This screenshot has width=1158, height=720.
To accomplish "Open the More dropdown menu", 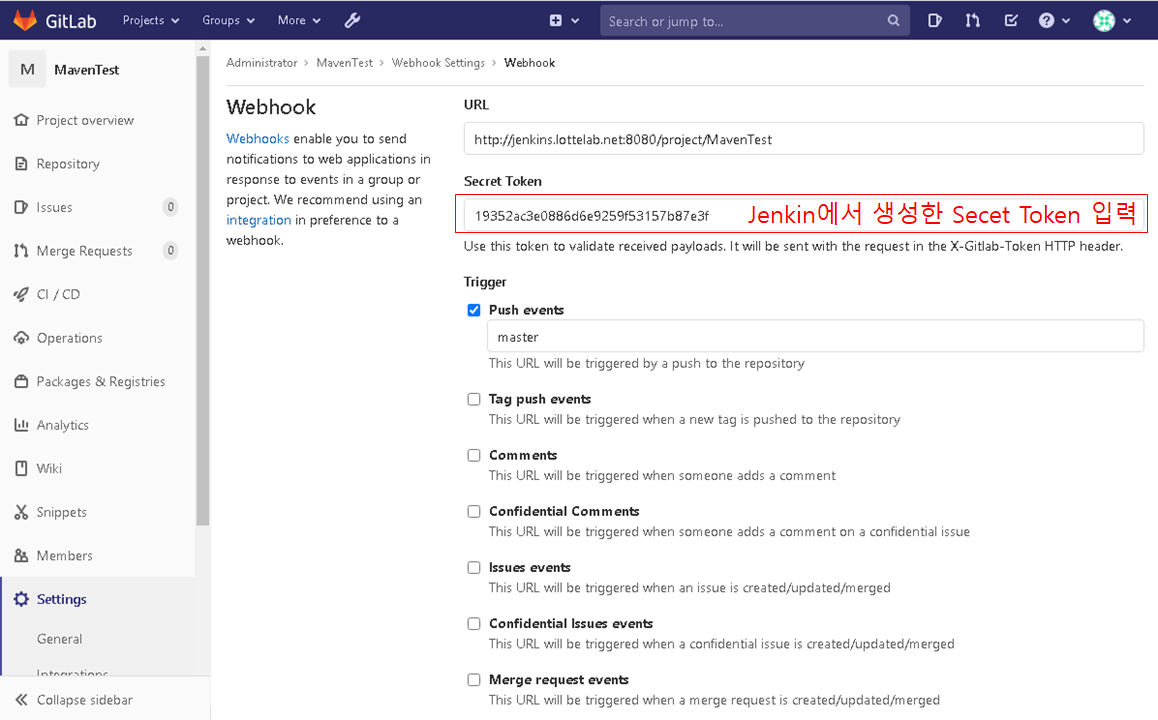I will [x=299, y=21].
